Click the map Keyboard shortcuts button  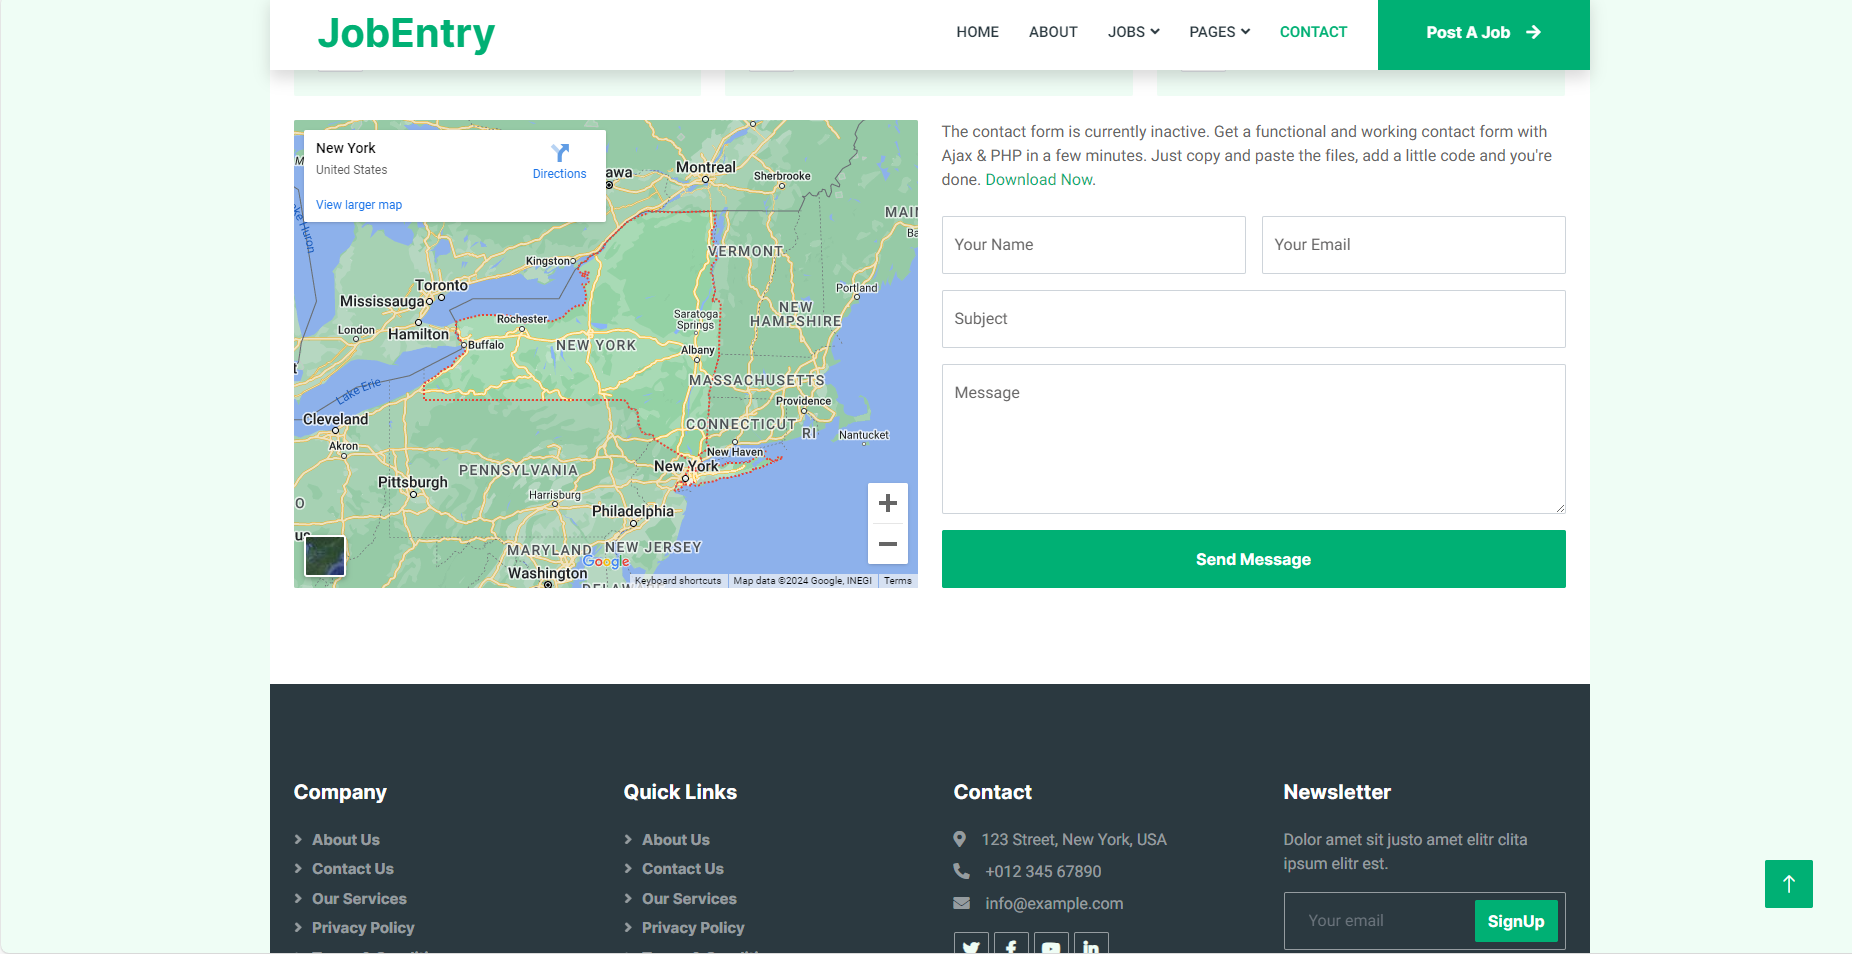677,581
